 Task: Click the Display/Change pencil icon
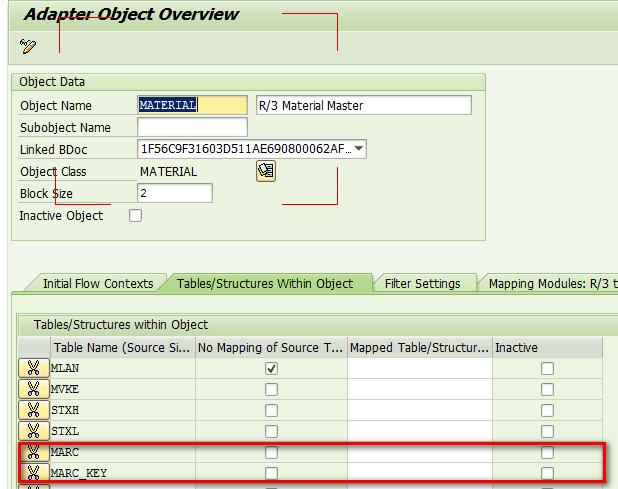pyautogui.click(x=28, y=46)
